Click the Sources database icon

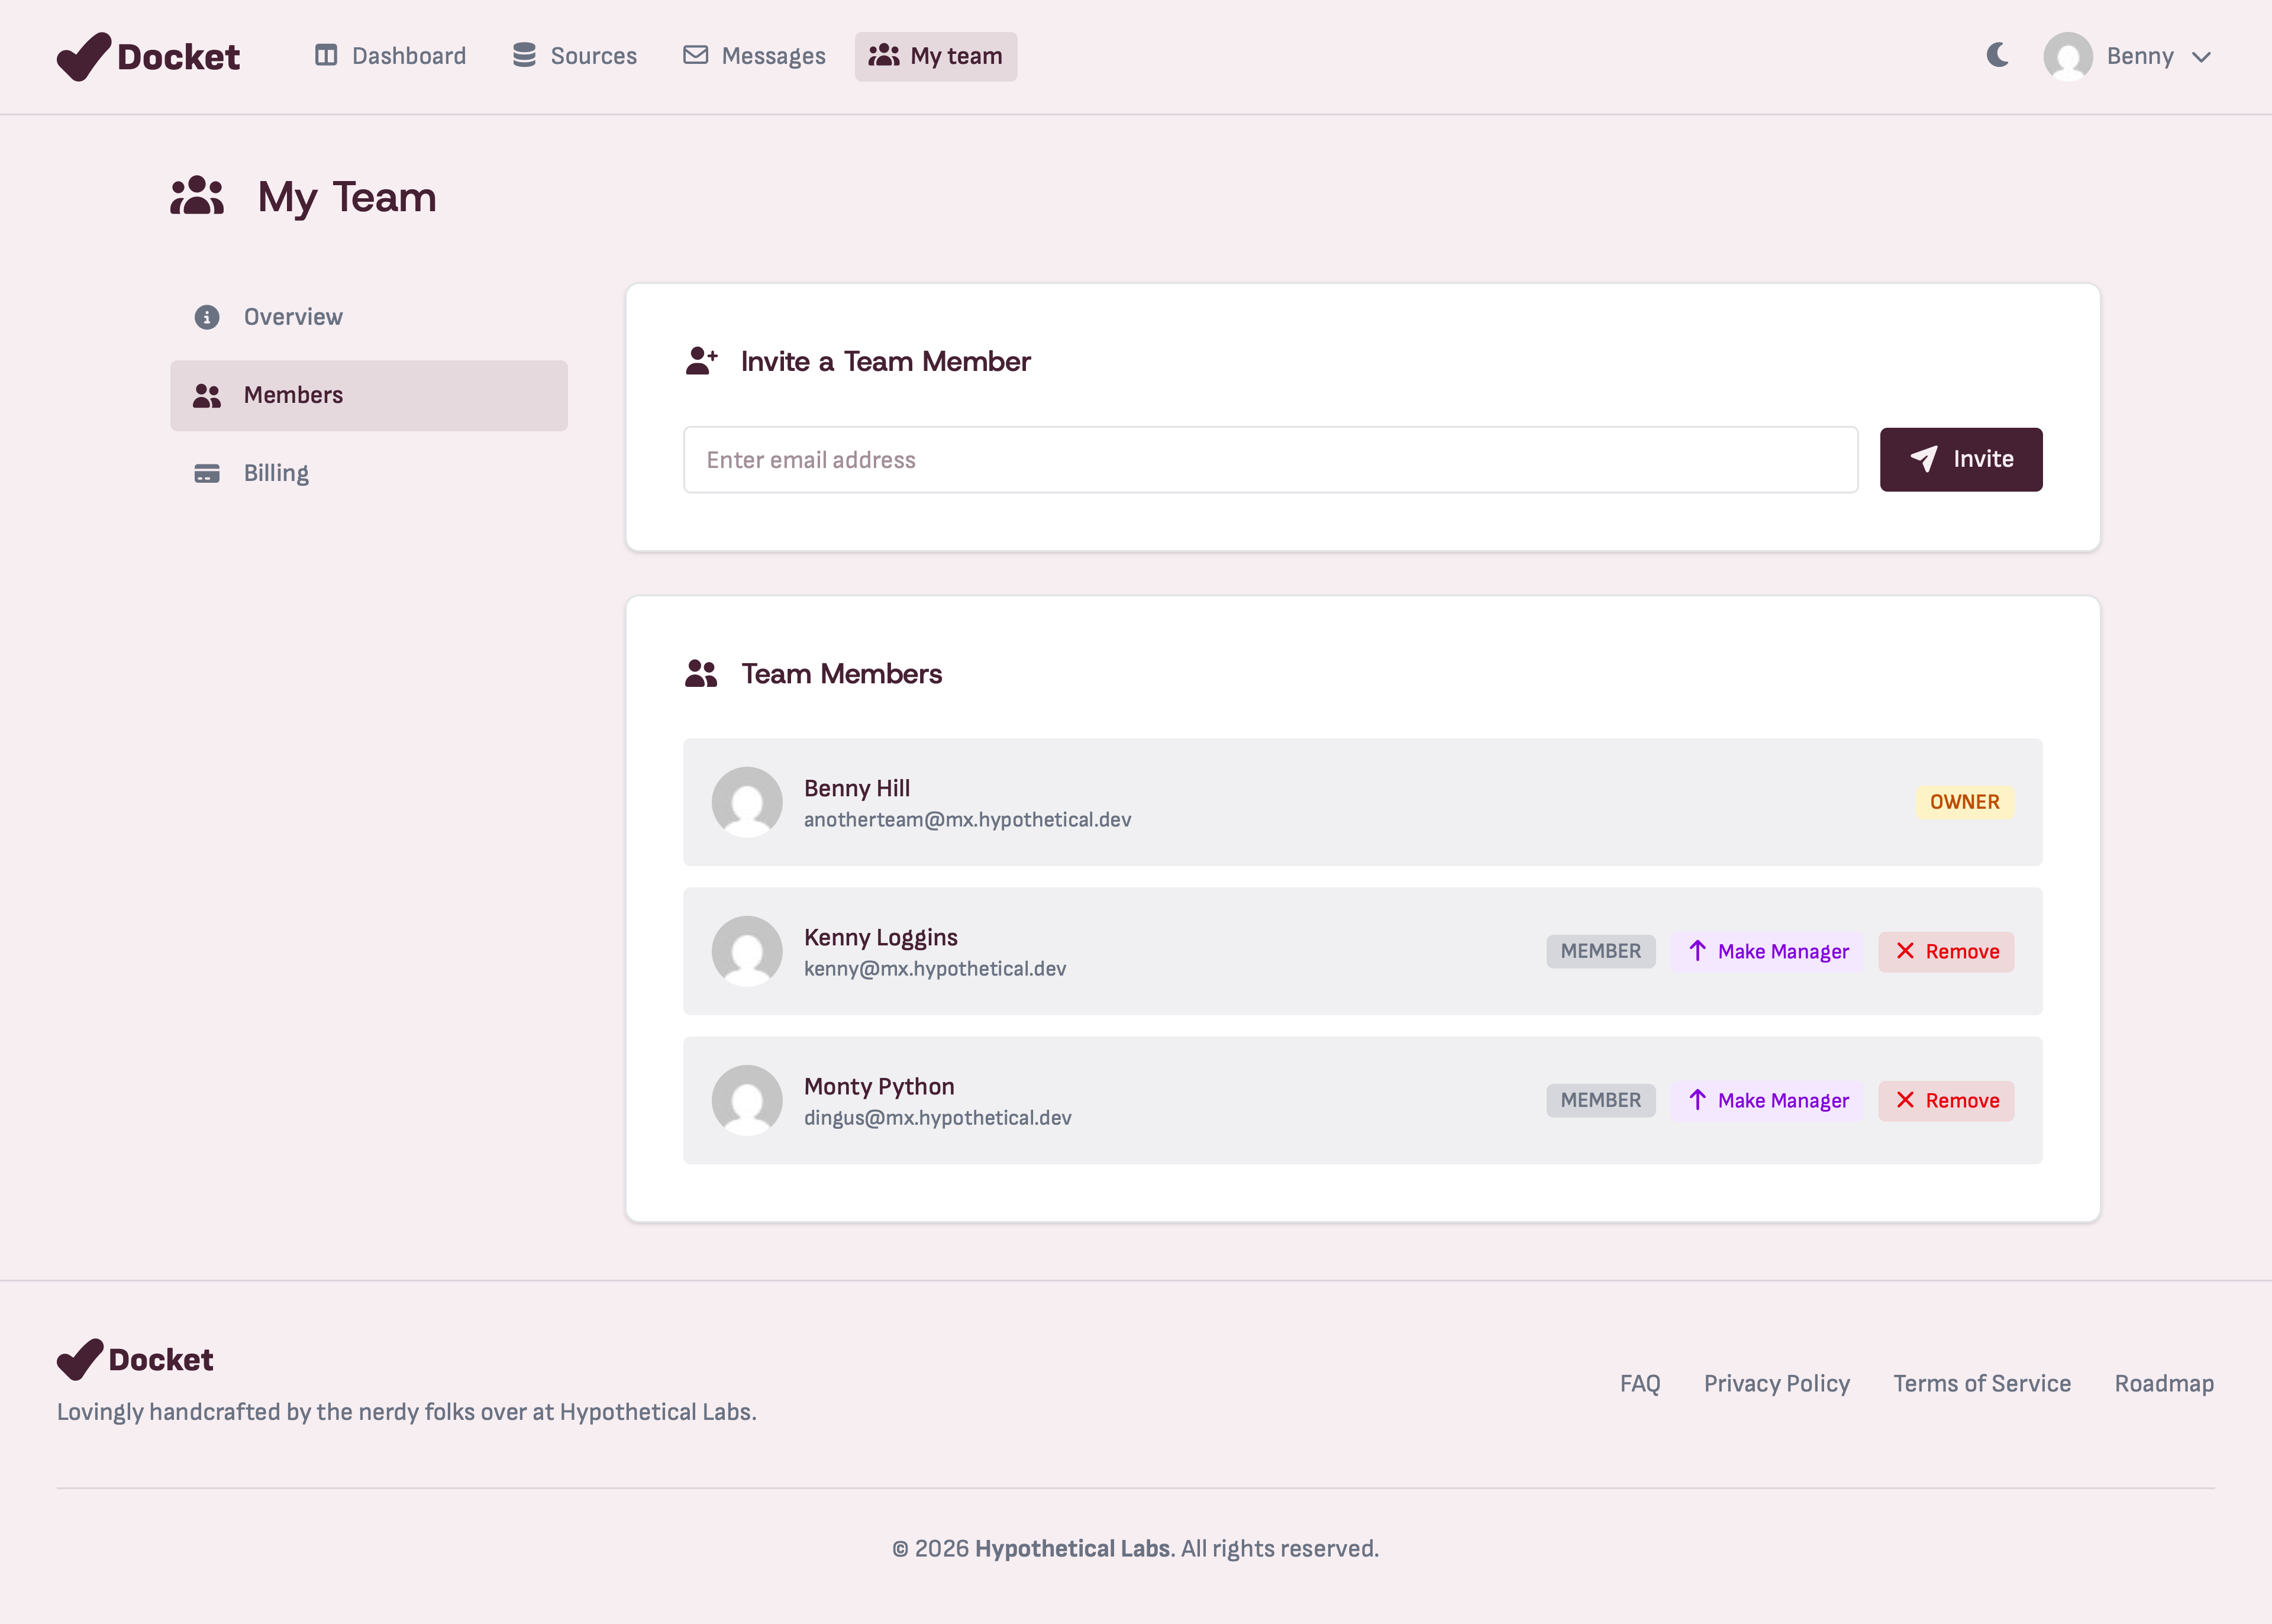click(x=524, y=55)
